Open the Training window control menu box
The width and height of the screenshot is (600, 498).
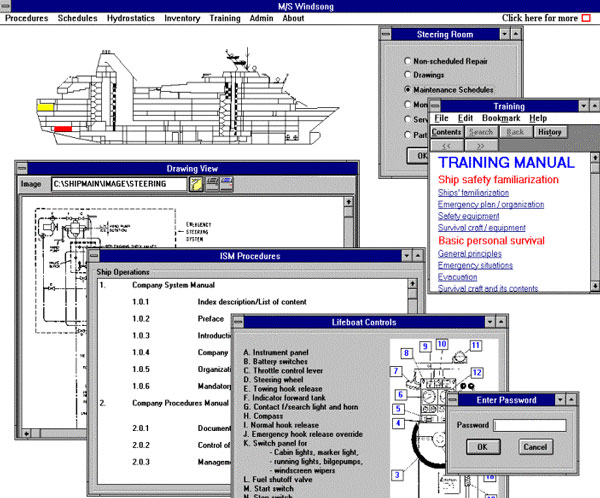coord(435,106)
